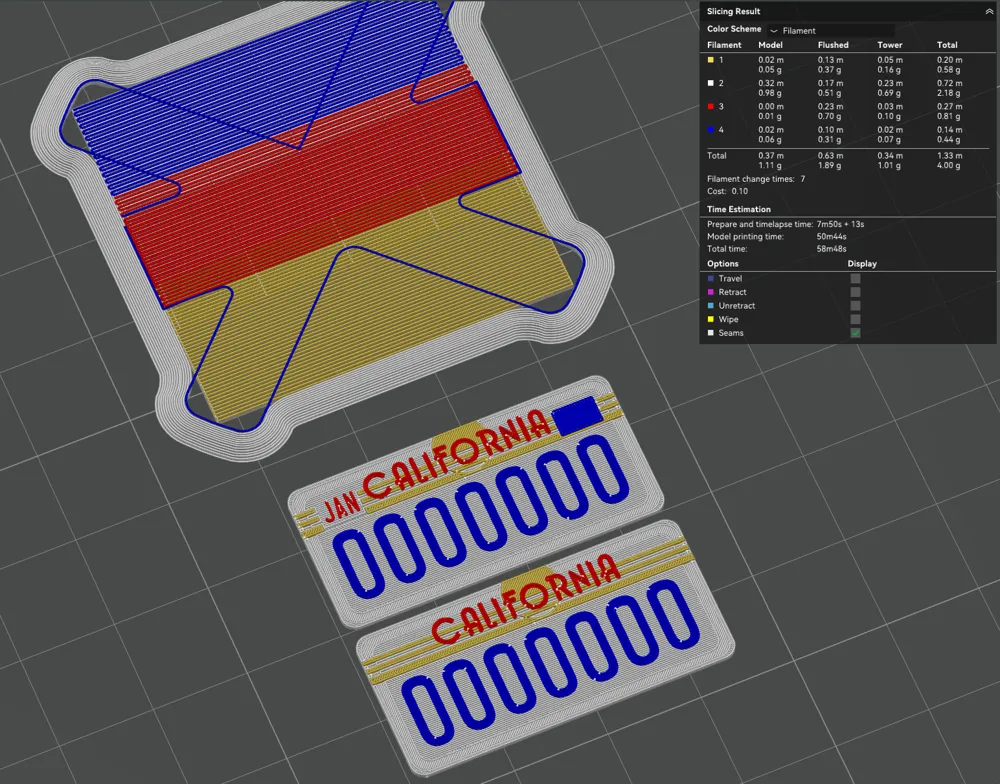Open the Color Scheme dropdown
Viewport: 1000px width, 784px height.
831,30
